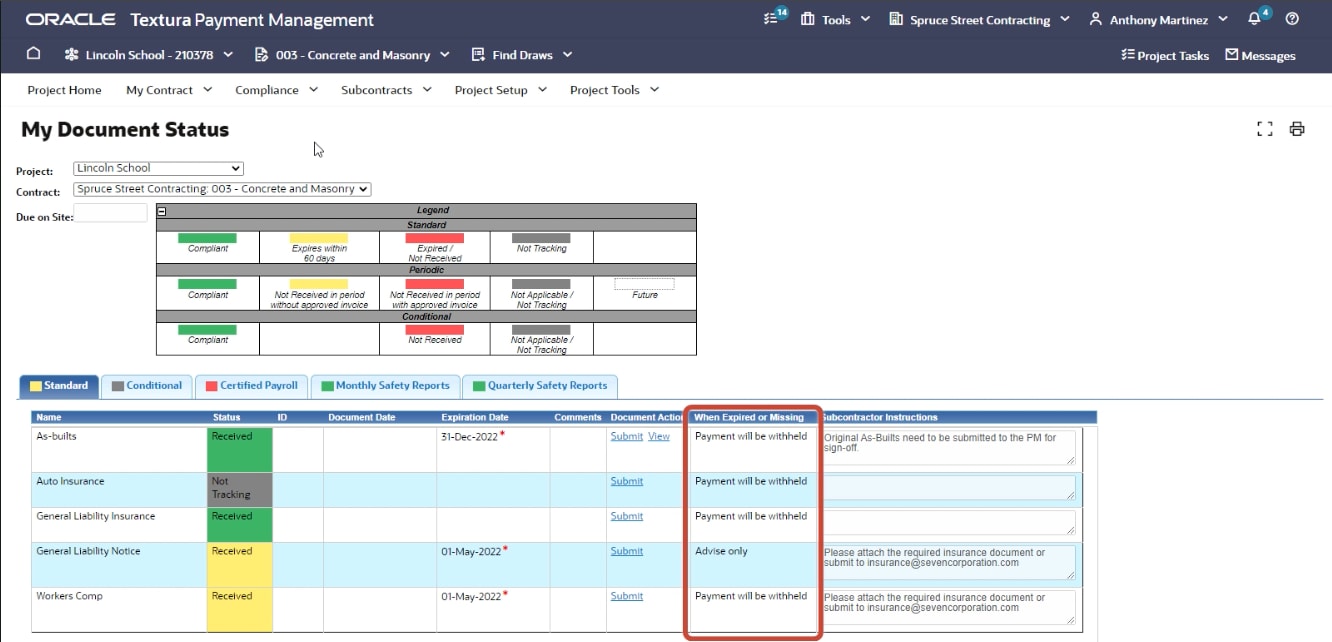Click the 31-Dec-2022 expiration date
The image size is (1332, 642).
[x=470, y=436]
